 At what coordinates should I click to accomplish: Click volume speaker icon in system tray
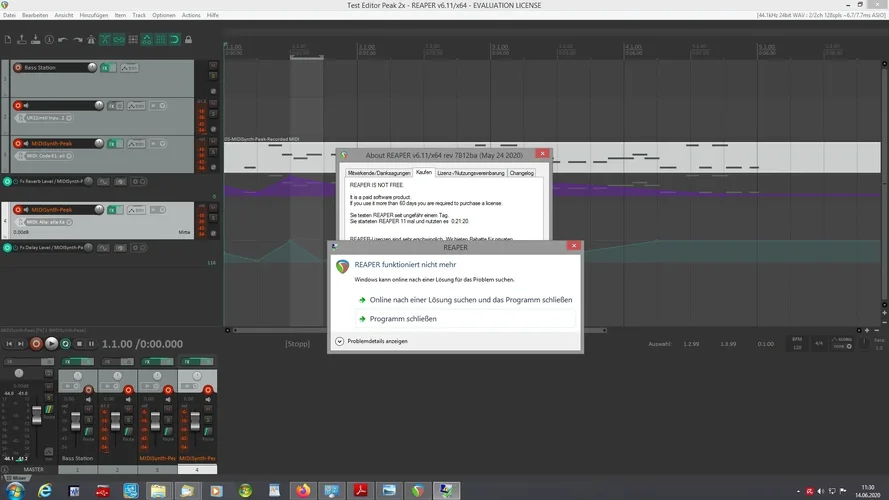pyautogui.click(x=820, y=491)
